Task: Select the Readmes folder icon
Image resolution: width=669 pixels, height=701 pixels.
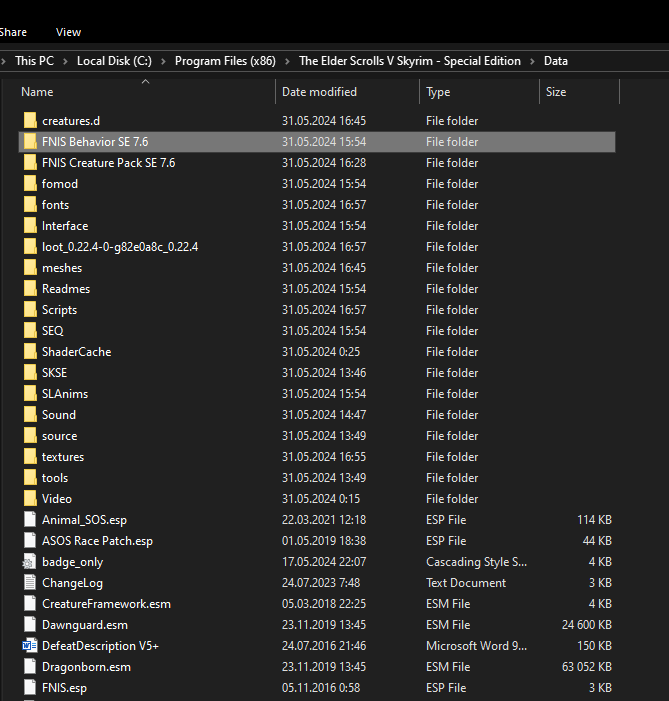Action: point(30,289)
